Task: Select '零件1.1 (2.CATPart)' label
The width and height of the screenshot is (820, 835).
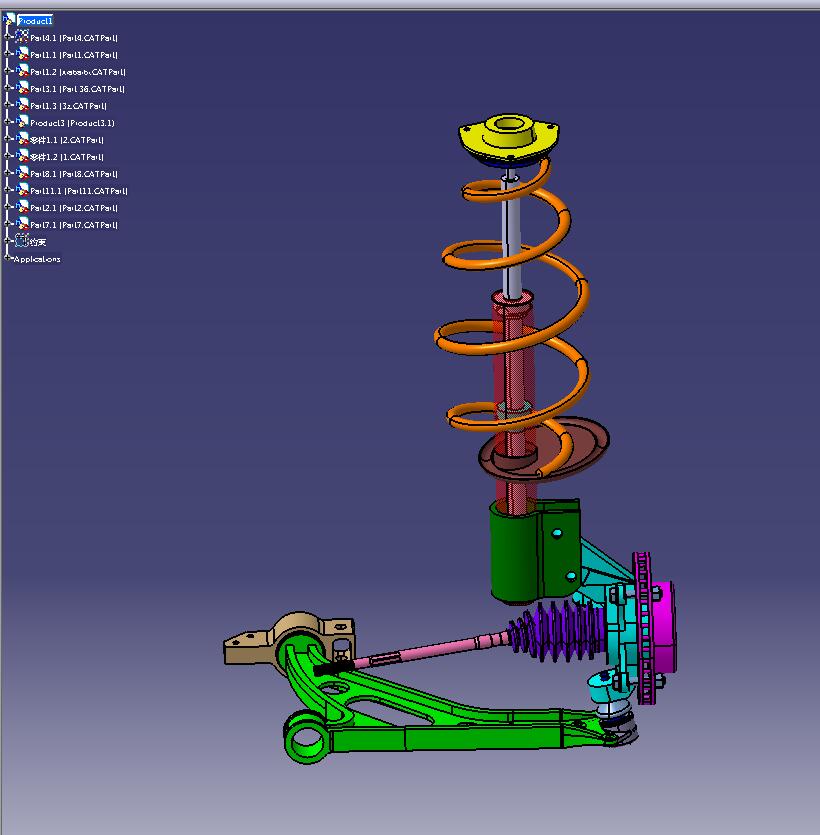Action: coord(67,140)
